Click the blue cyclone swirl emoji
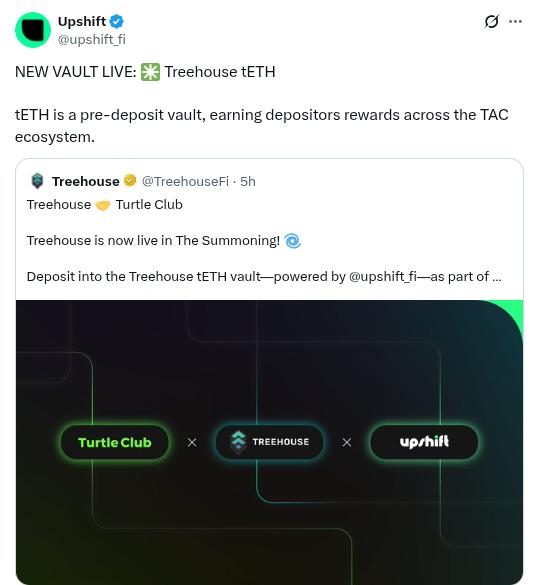 [292, 241]
